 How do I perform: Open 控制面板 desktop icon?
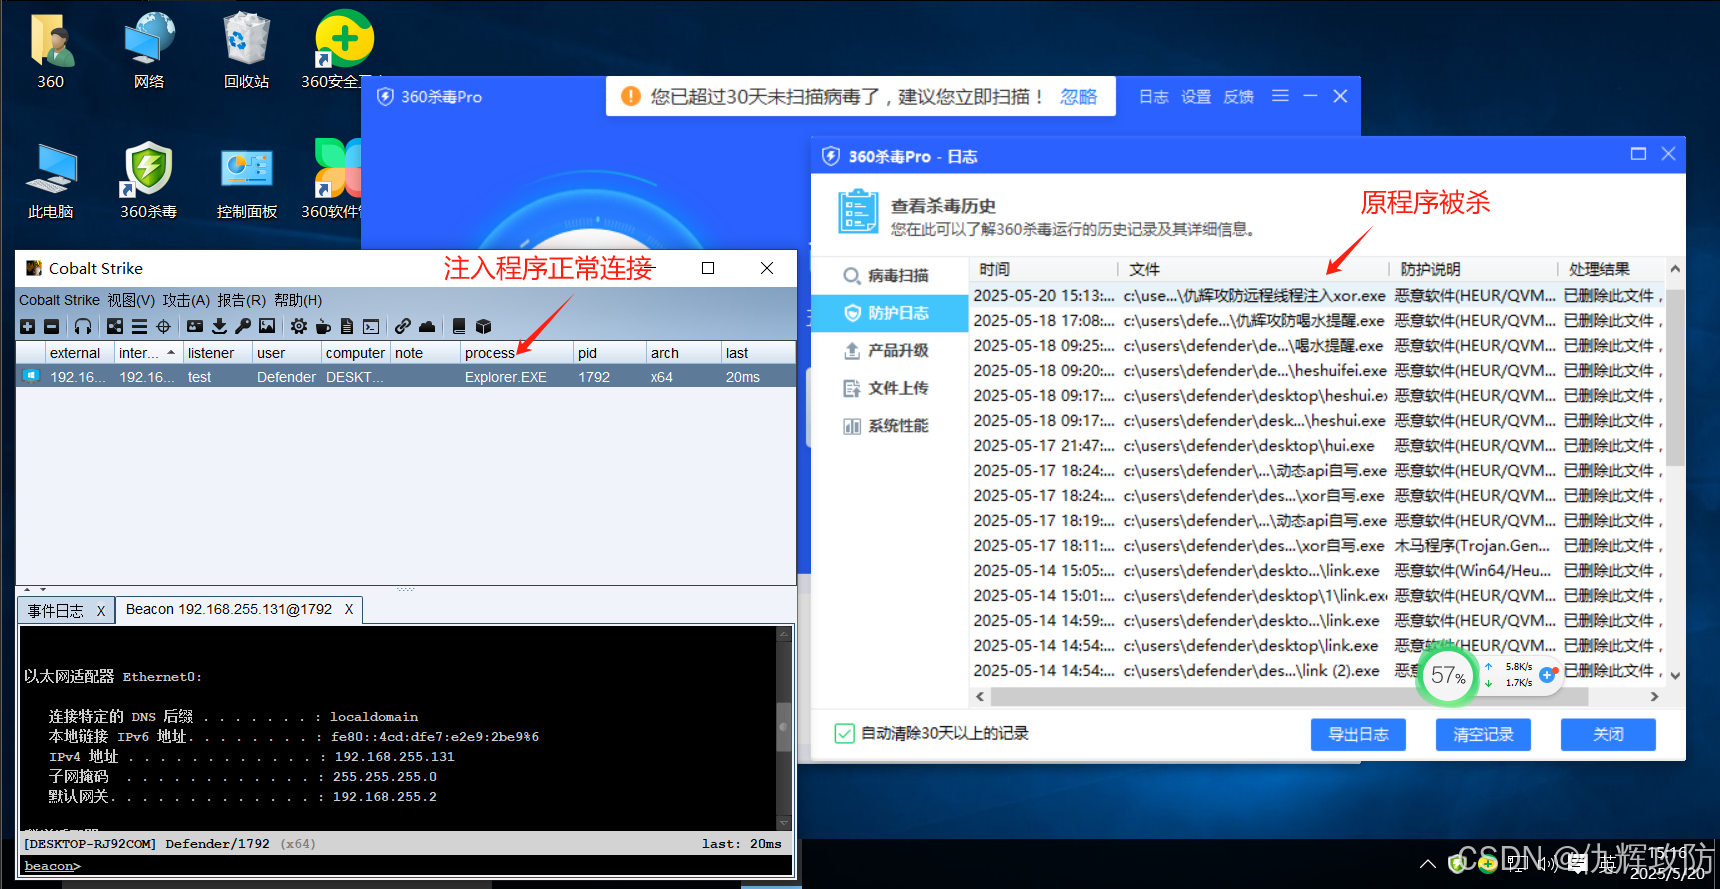point(247,180)
